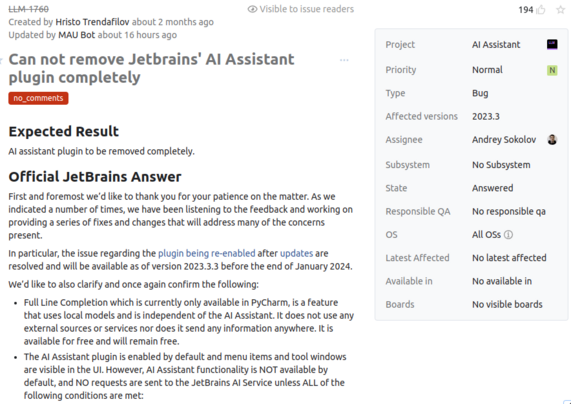The width and height of the screenshot is (571, 404).
Task: Open Hristo Trendafilov's profile
Action: click(92, 22)
